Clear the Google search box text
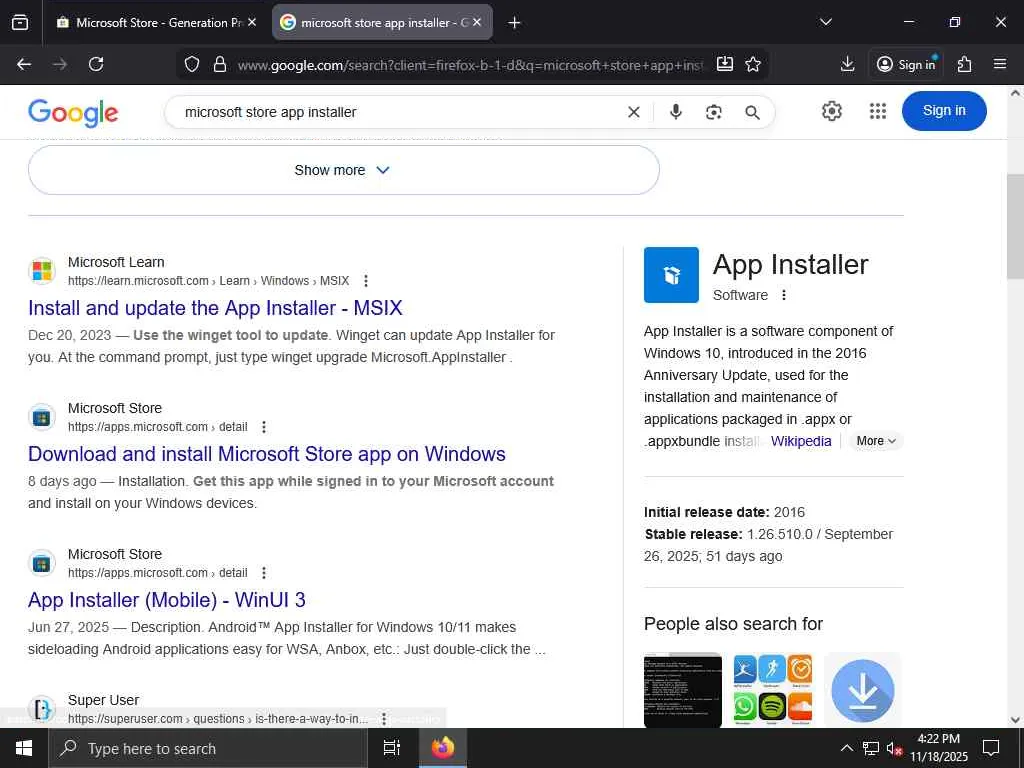Image resolution: width=1024 pixels, height=768 pixels. tap(633, 112)
